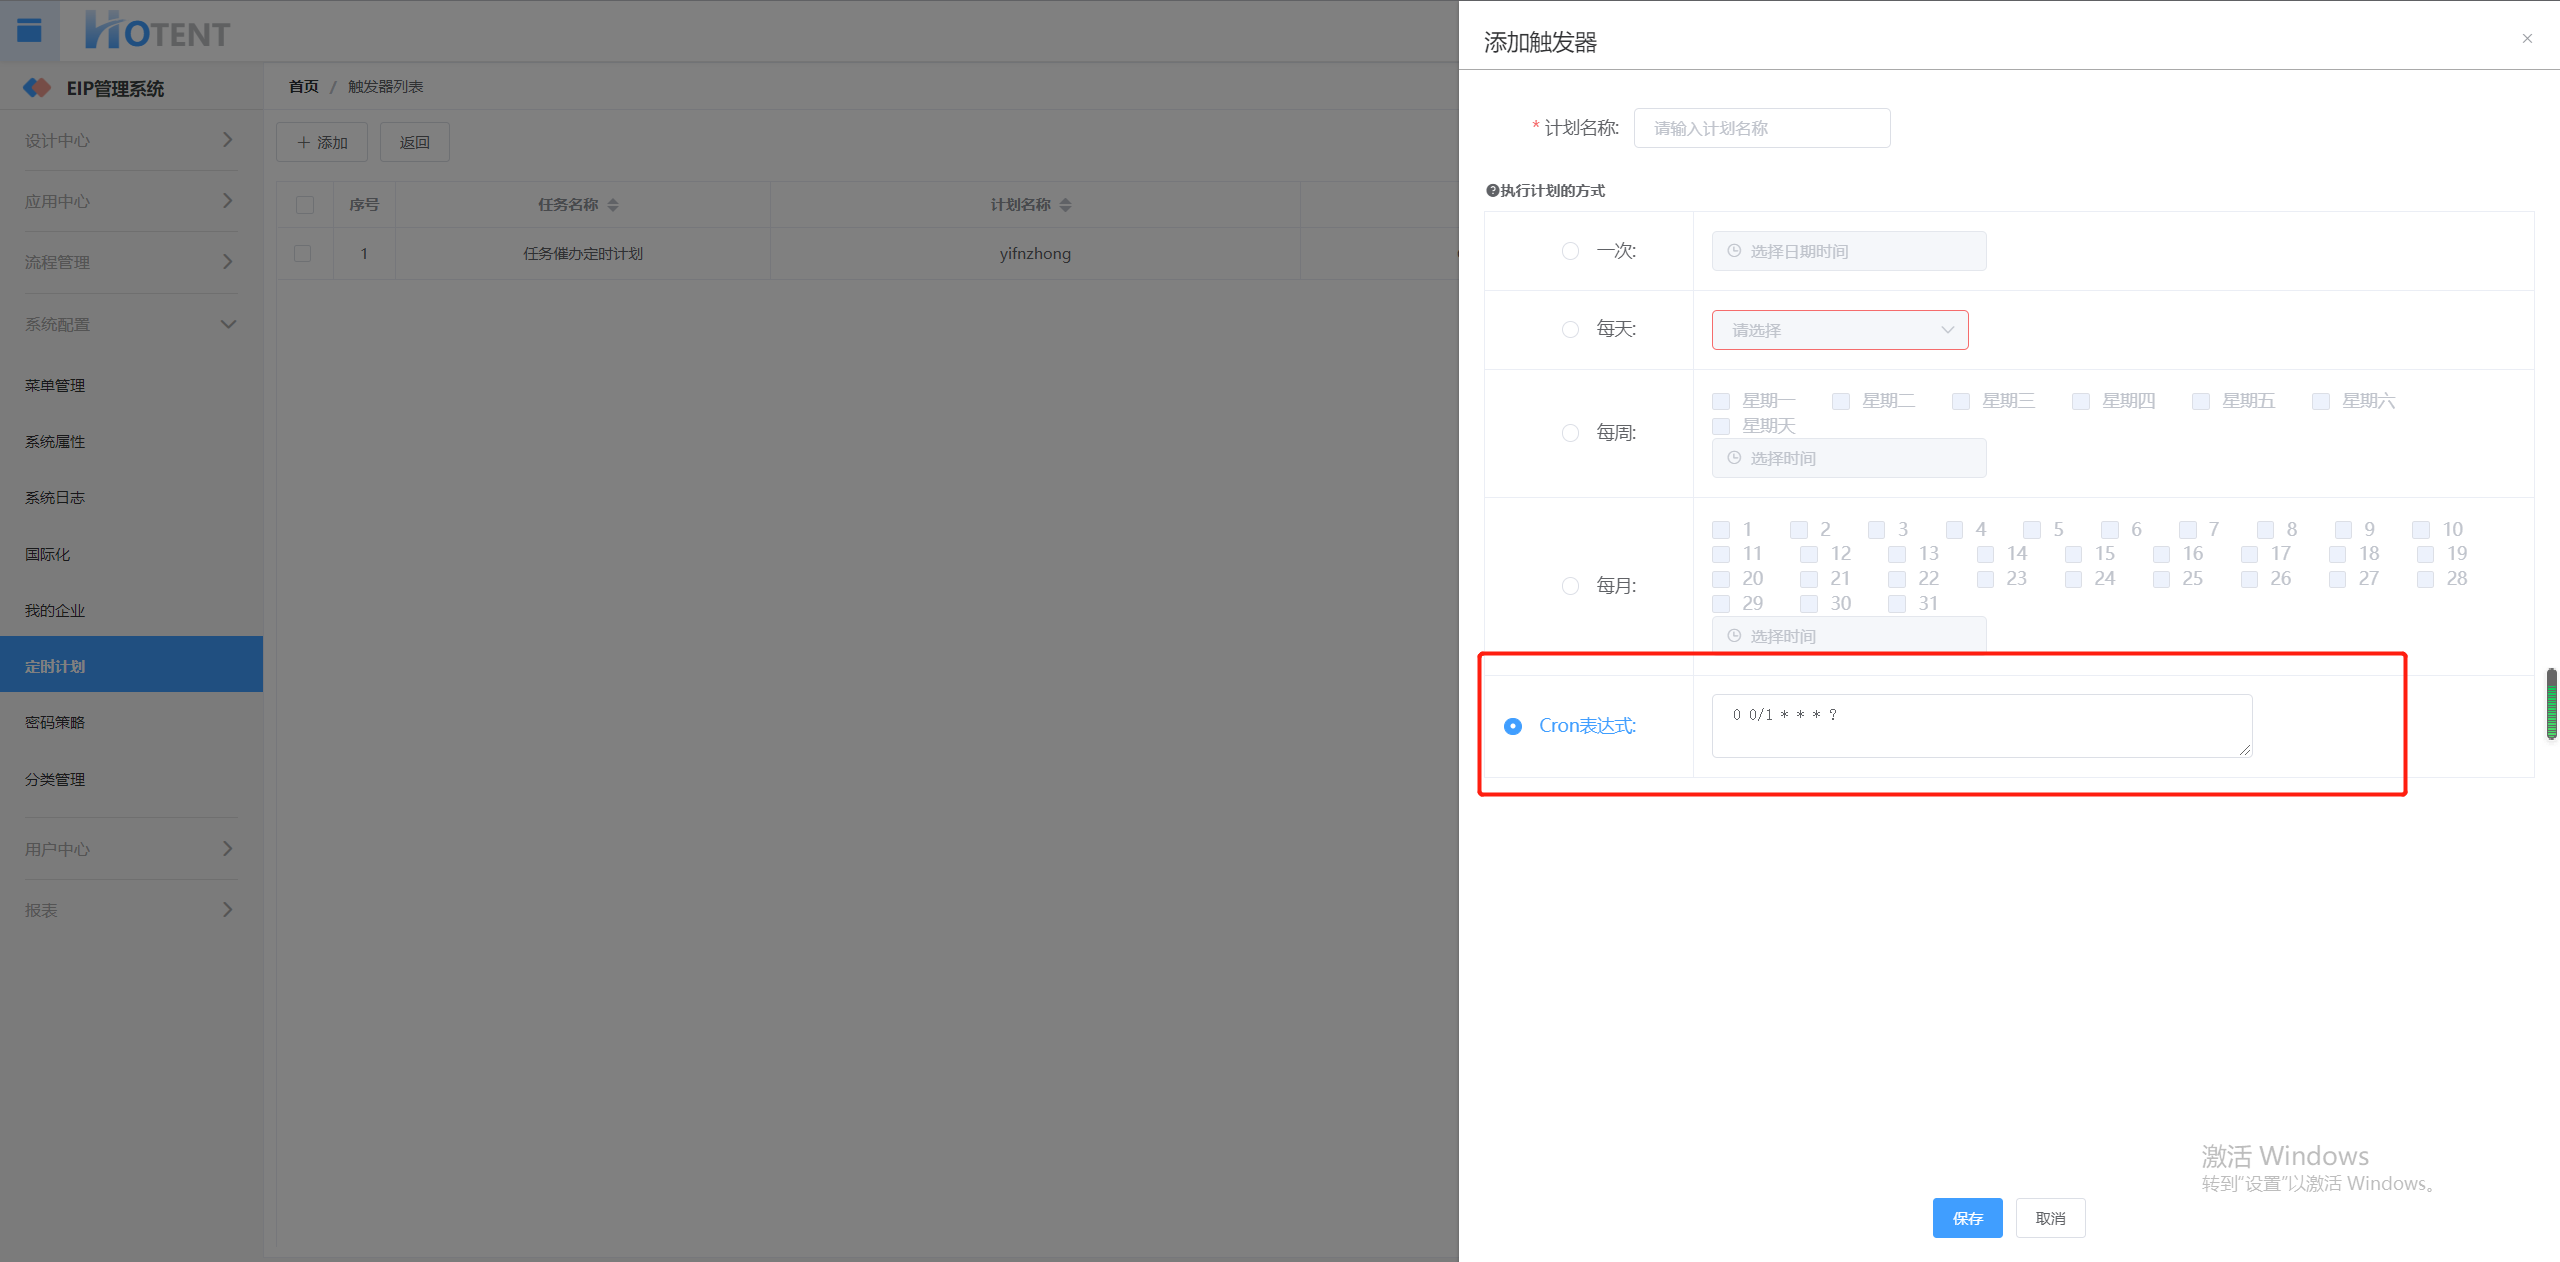Click the clock icon in 选择日期时间 field
The image size is (2560, 1262).
pos(1734,251)
